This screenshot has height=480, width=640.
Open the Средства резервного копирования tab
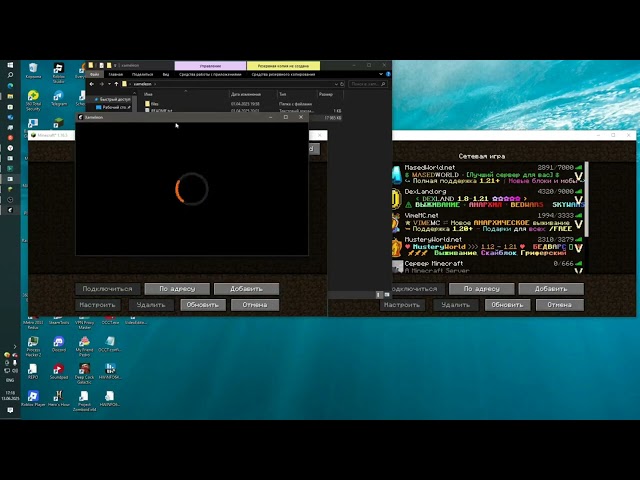[283, 74]
